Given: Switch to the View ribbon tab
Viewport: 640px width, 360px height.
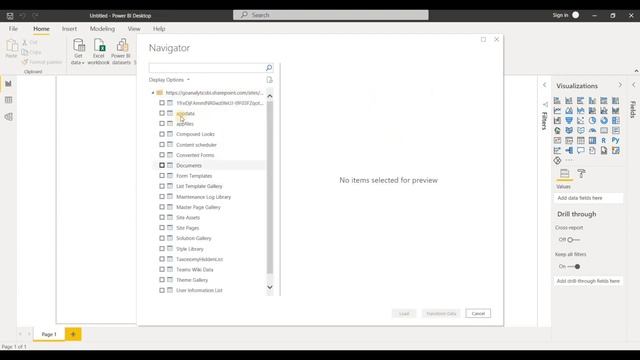Looking at the screenshot, I should click(x=134, y=29).
